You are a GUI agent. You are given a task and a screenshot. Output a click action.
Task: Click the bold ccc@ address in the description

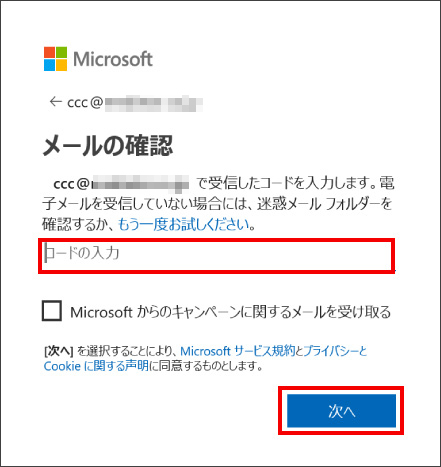point(121,184)
